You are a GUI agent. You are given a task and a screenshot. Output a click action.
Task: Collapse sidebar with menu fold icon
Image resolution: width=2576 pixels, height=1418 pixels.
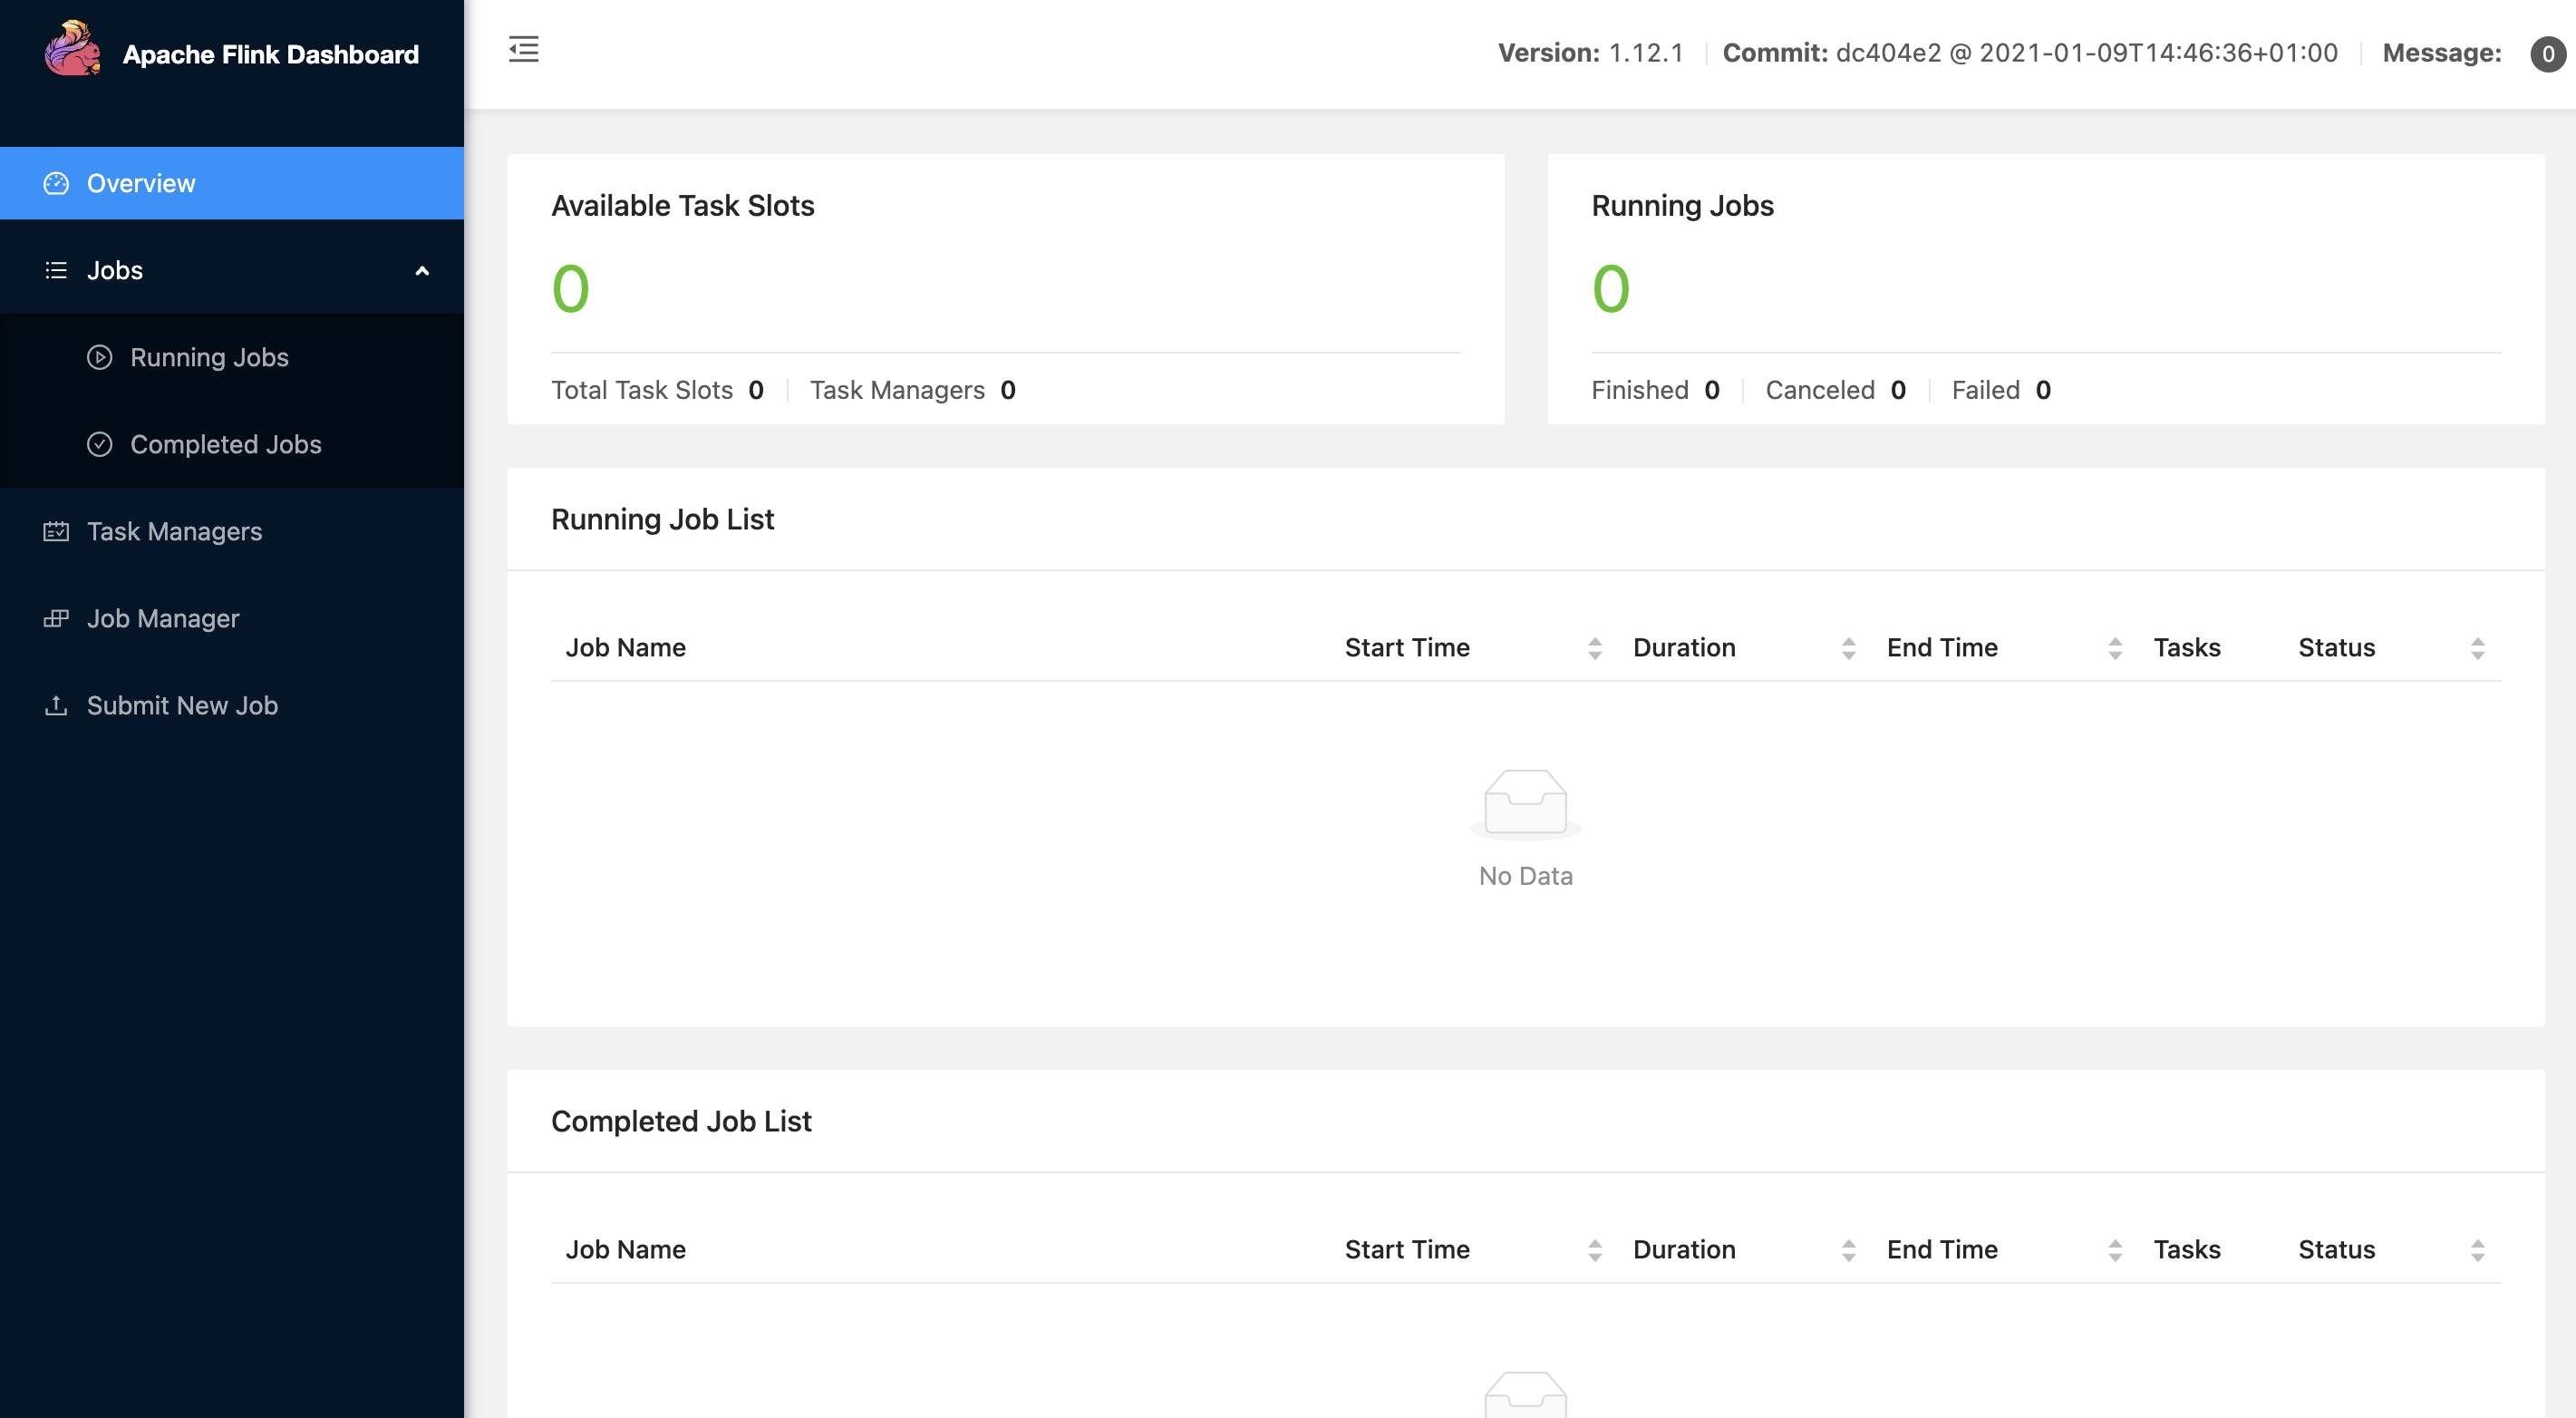523,50
